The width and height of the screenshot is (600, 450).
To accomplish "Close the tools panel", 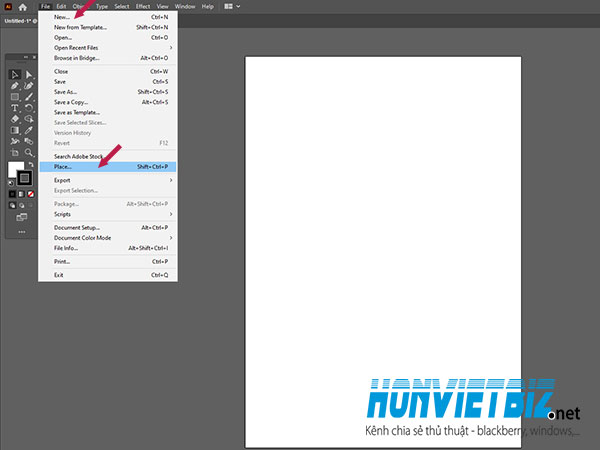I will [x=34, y=57].
